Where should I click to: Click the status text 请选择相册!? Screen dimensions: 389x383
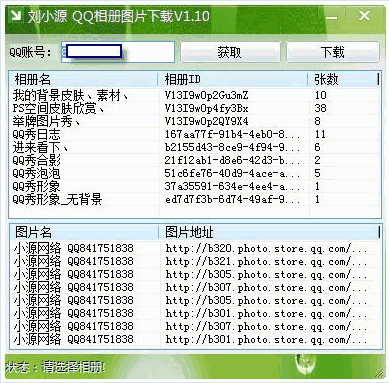(x=73, y=367)
